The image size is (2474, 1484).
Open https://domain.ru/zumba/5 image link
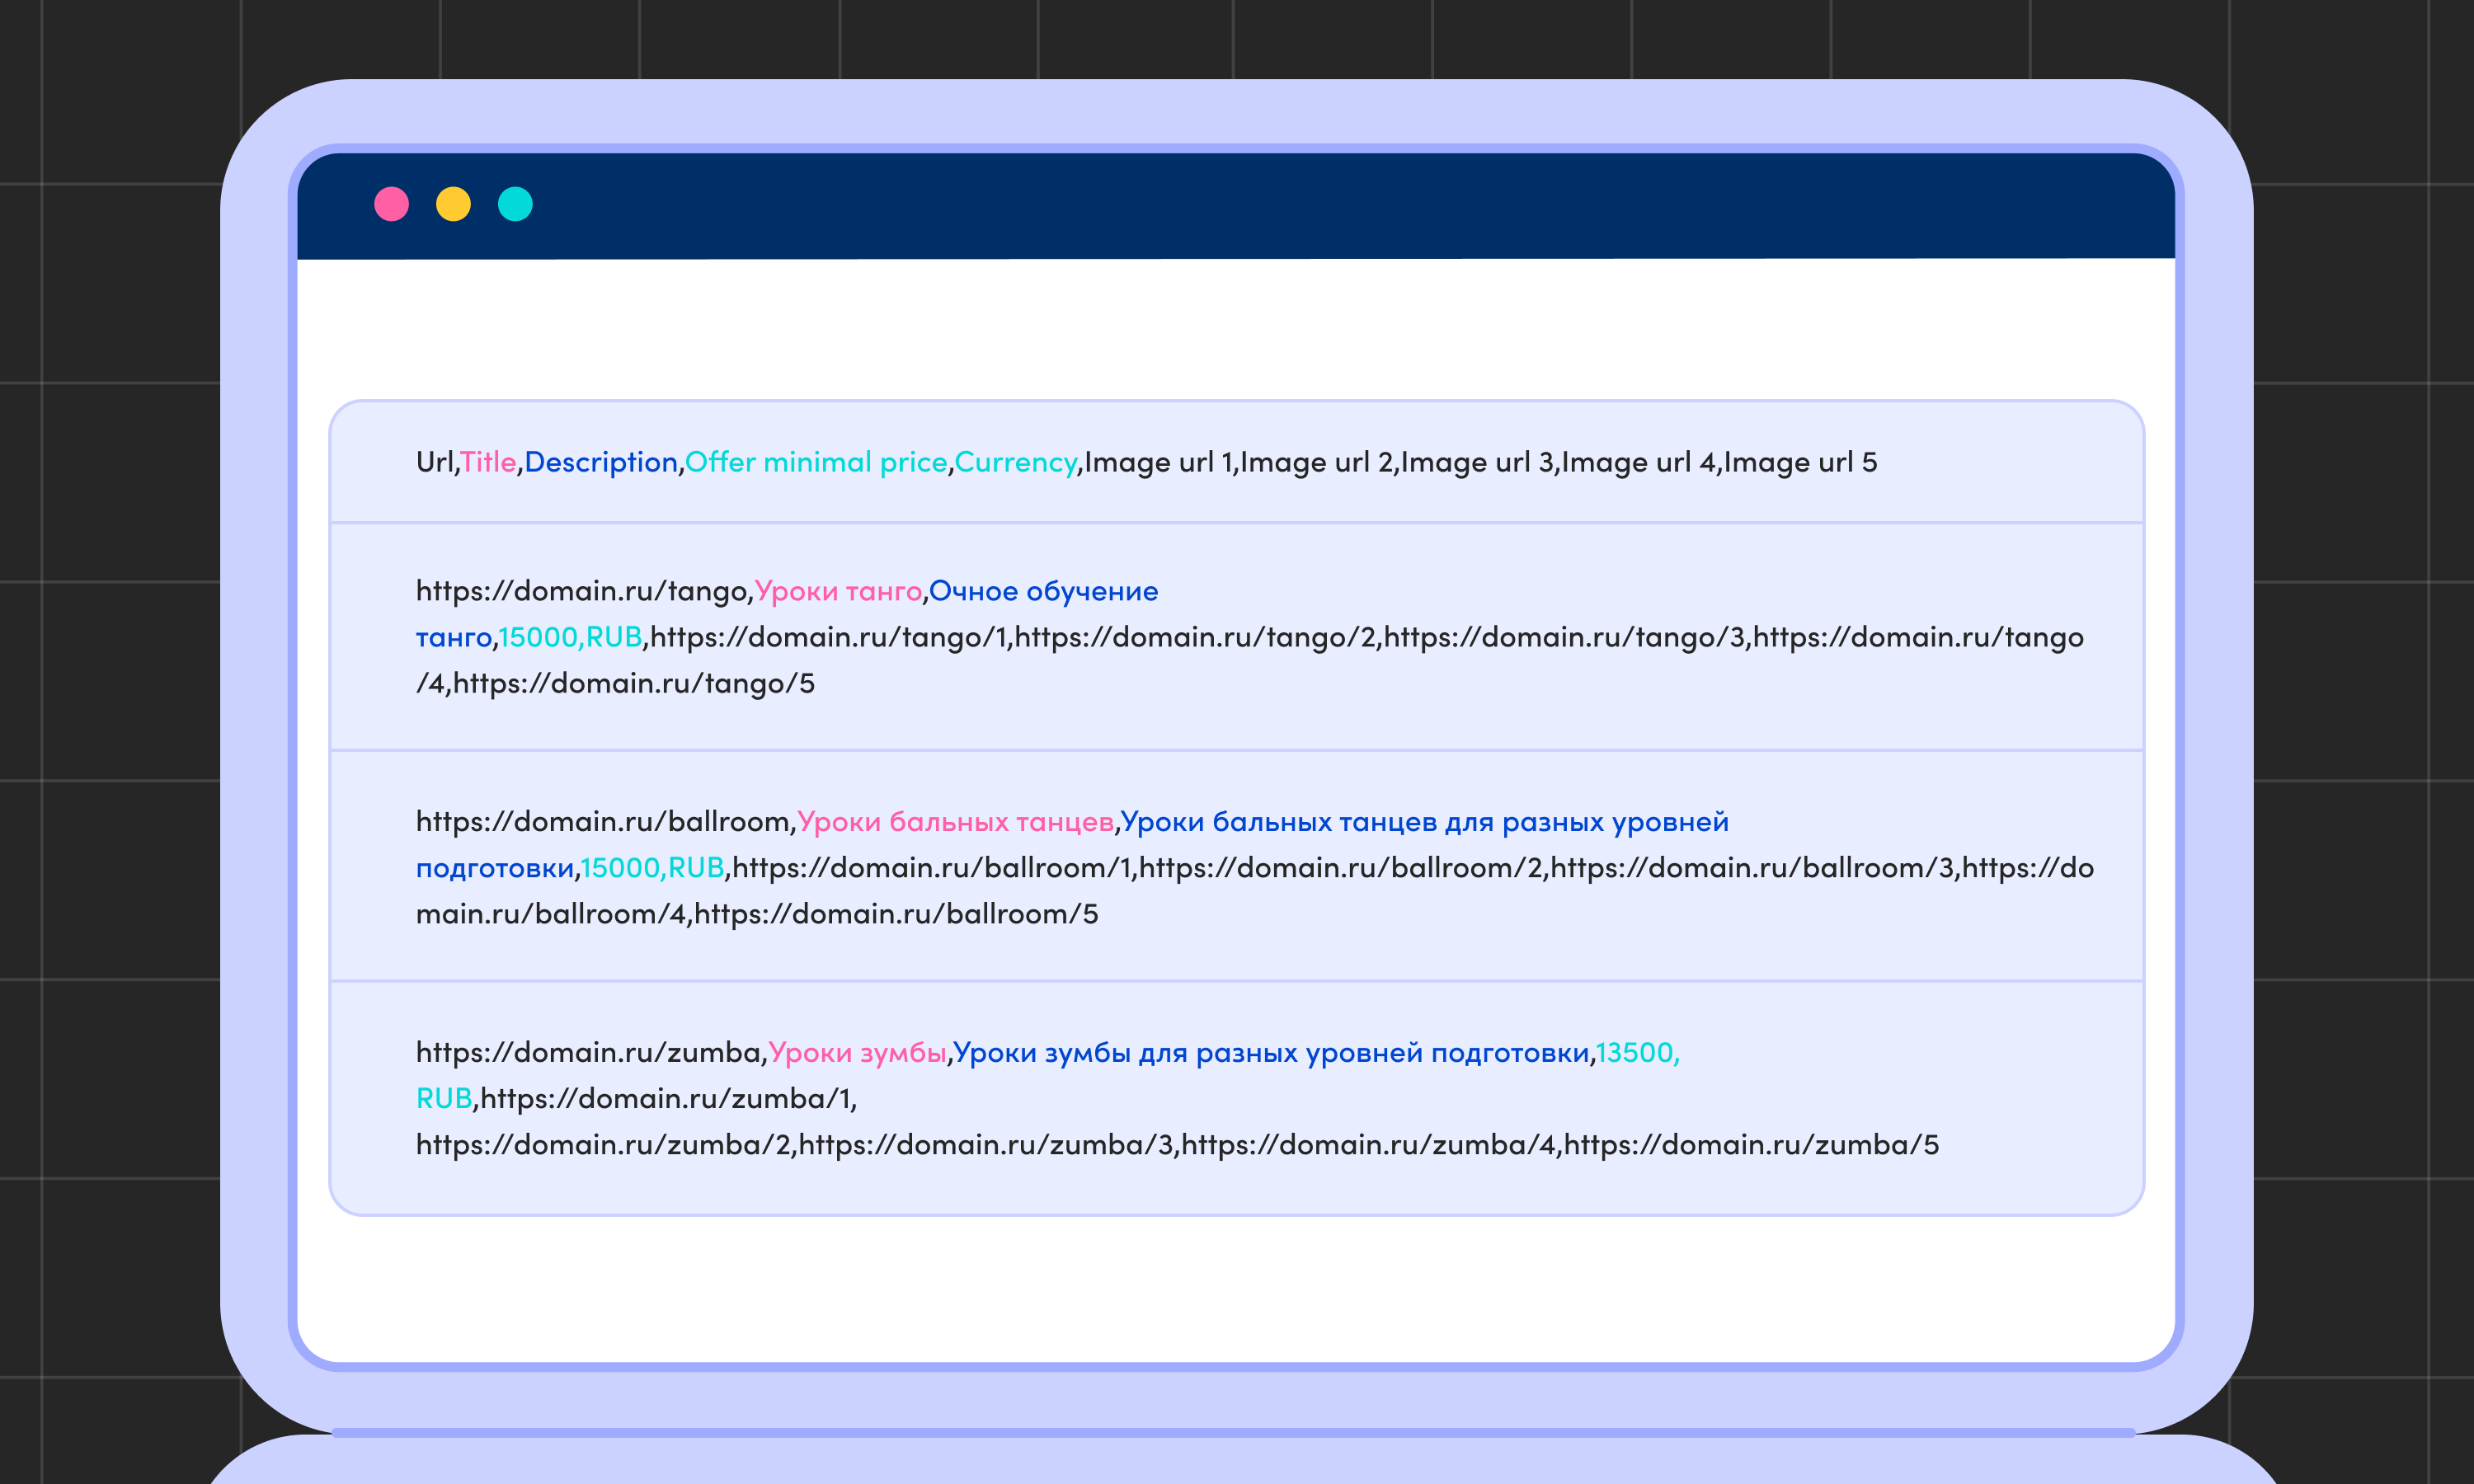point(1751,1145)
